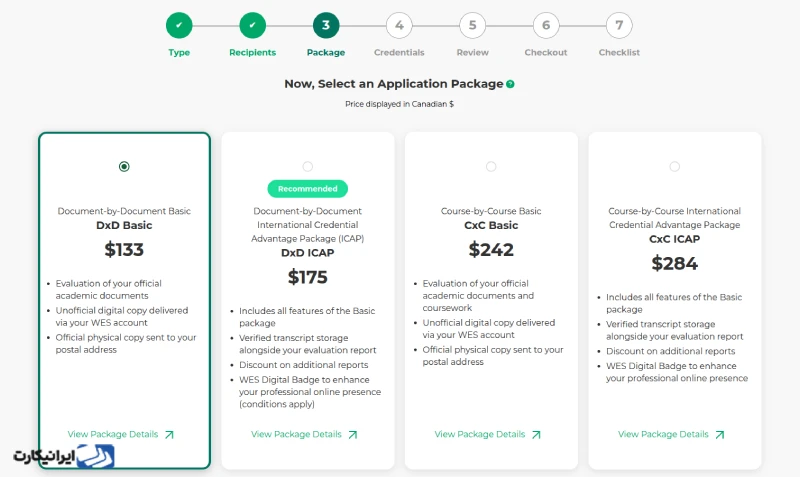The height and width of the screenshot is (477, 800).
Task: Click the step 7 Checklist circle
Action: pyautogui.click(x=619, y=26)
